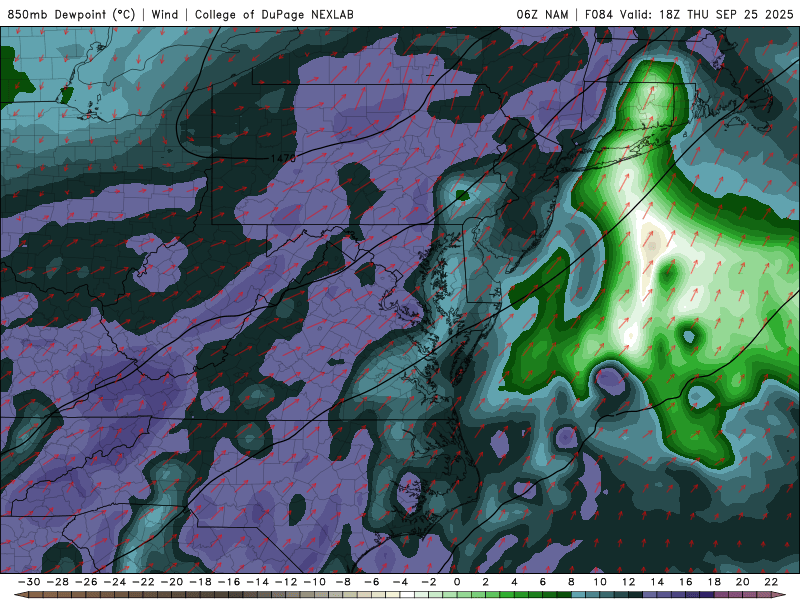Click the '12' colorbar scale label
Screen dimensions: 800x600
(x=629, y=582)
